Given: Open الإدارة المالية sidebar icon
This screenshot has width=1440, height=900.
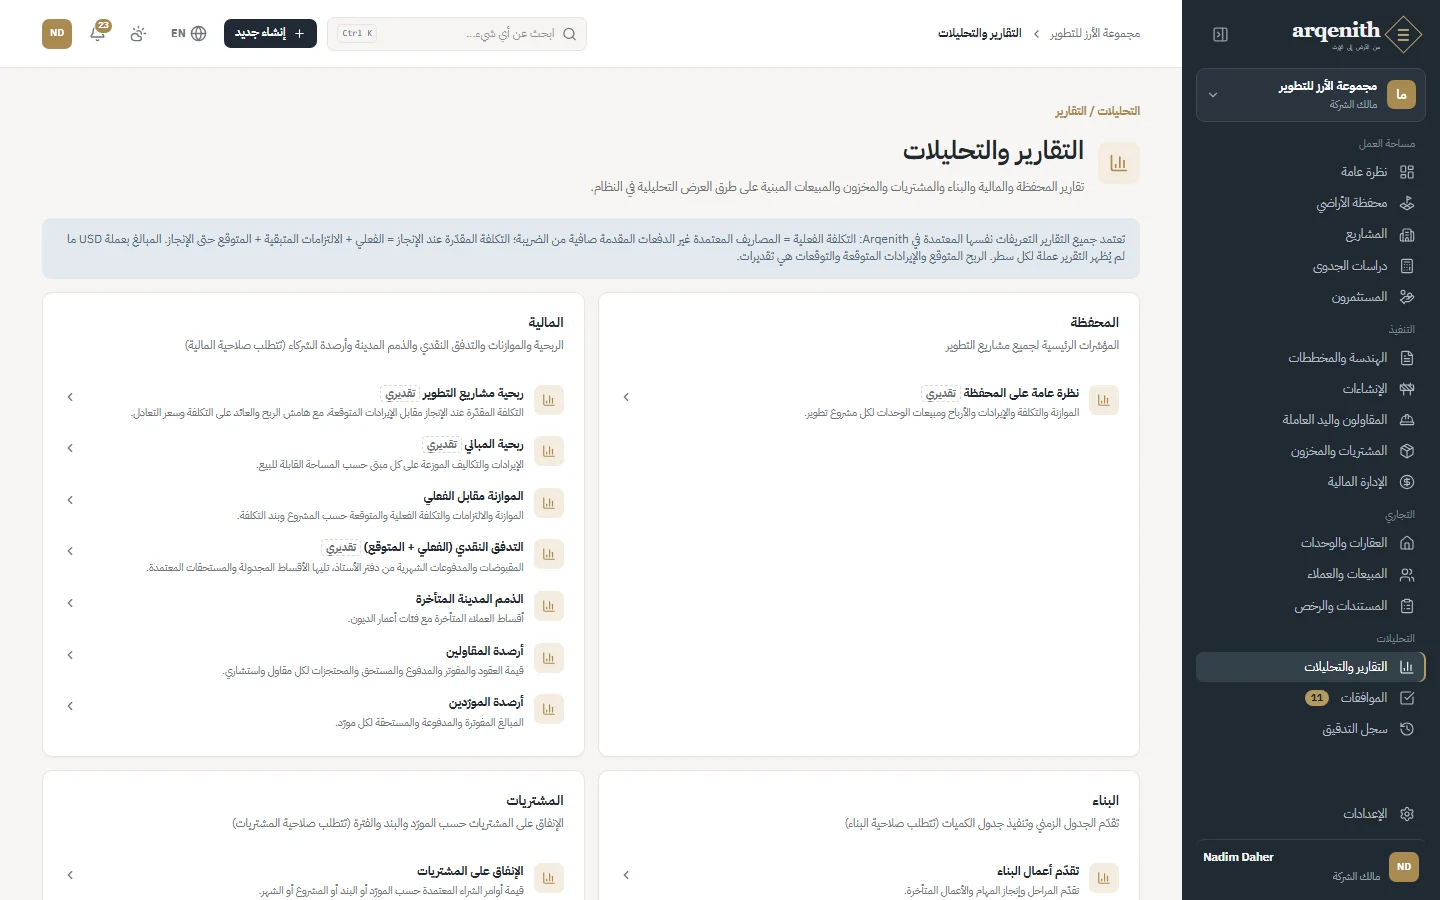Looking at the screenshot, I should pos(1407,482).
